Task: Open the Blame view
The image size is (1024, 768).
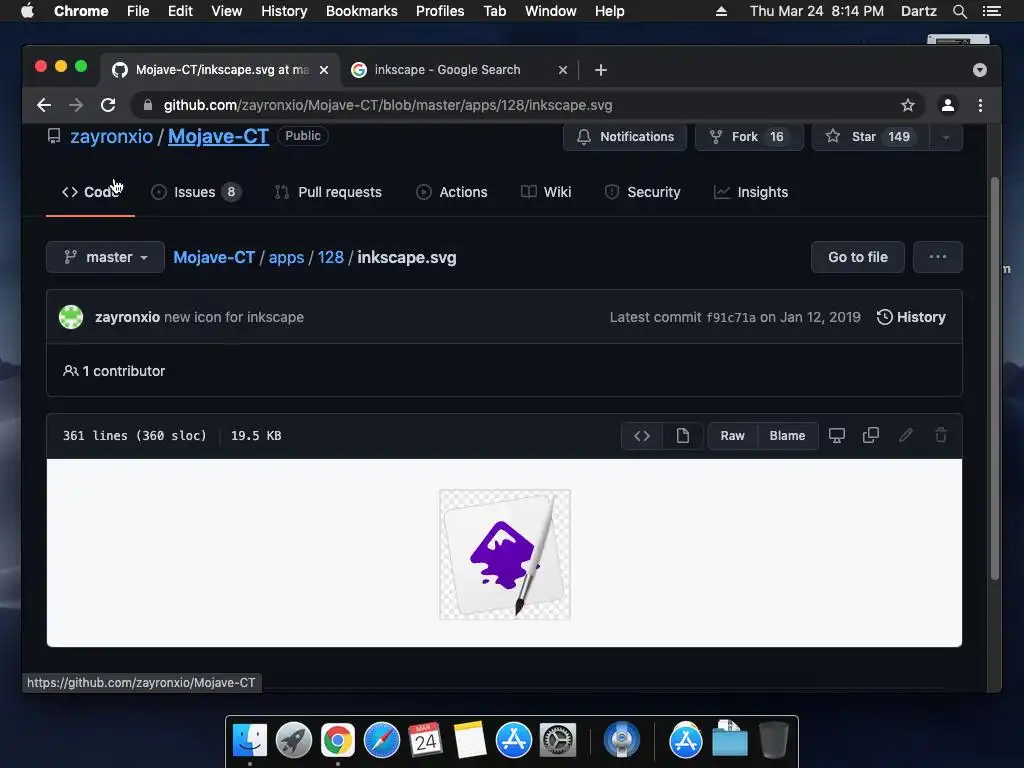Action: point(787,436)
